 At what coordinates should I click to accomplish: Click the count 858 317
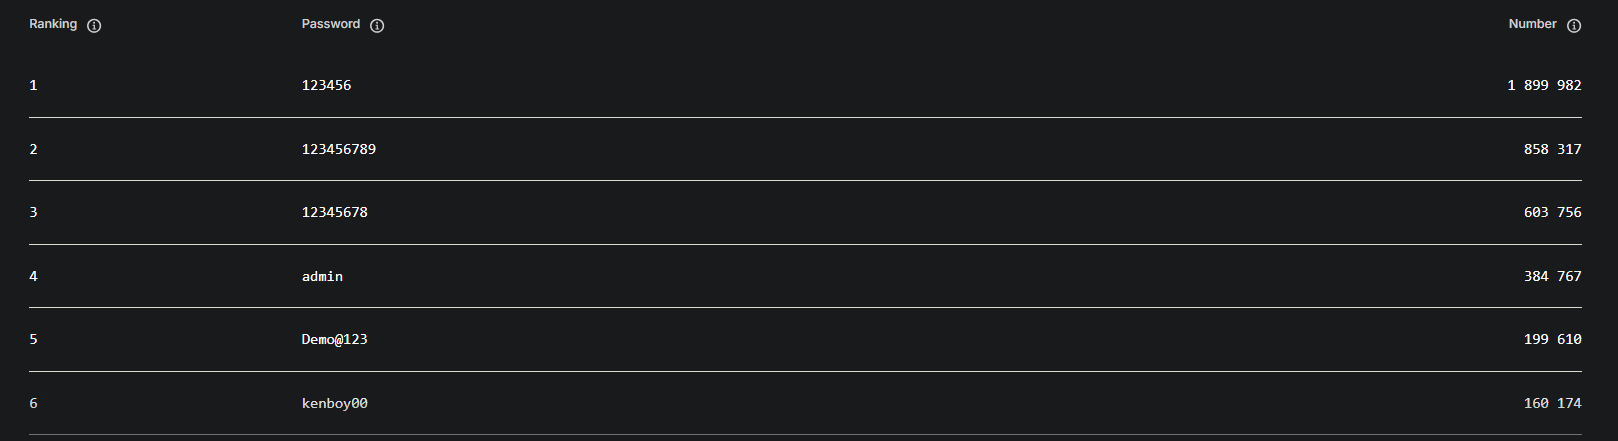1552,149
